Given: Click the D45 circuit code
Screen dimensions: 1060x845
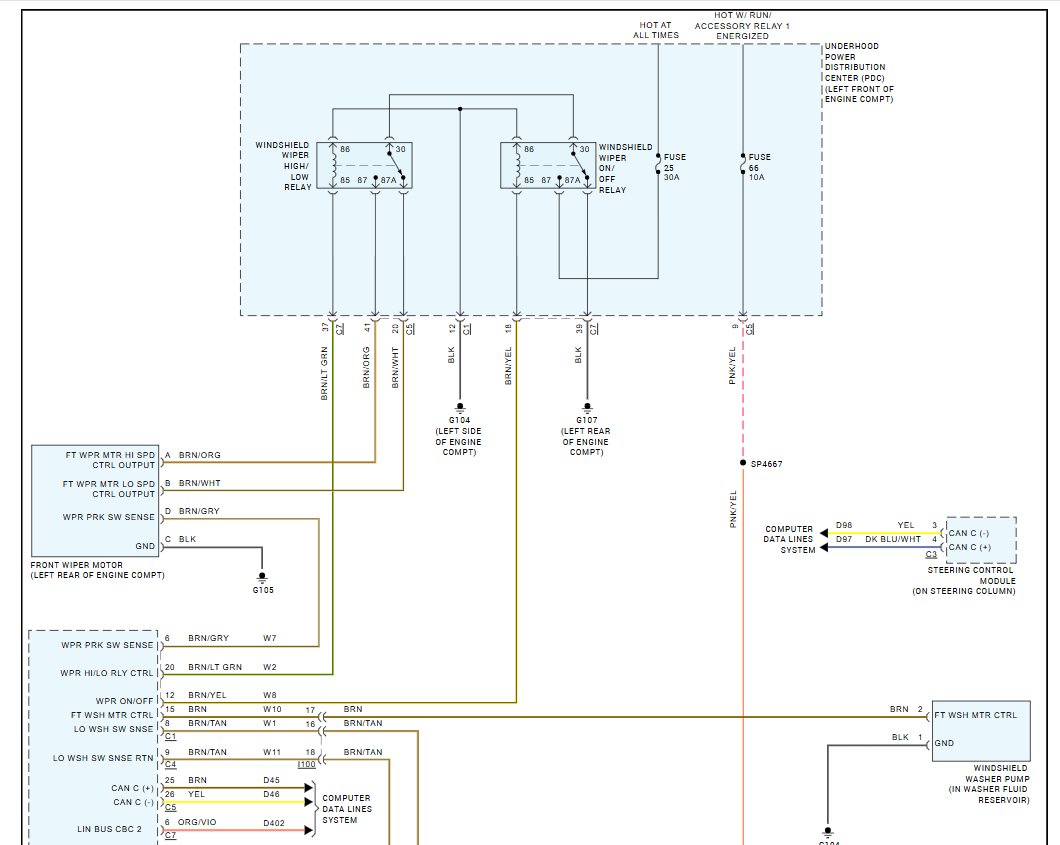Looking at the screenshot, I should click(x=271, y=780).
